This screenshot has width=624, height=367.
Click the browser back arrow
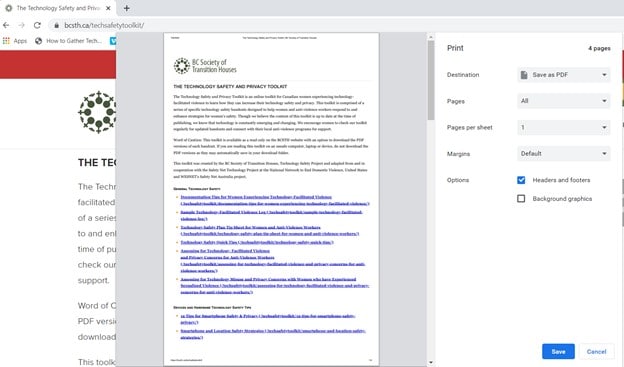[x=6, y=25]
